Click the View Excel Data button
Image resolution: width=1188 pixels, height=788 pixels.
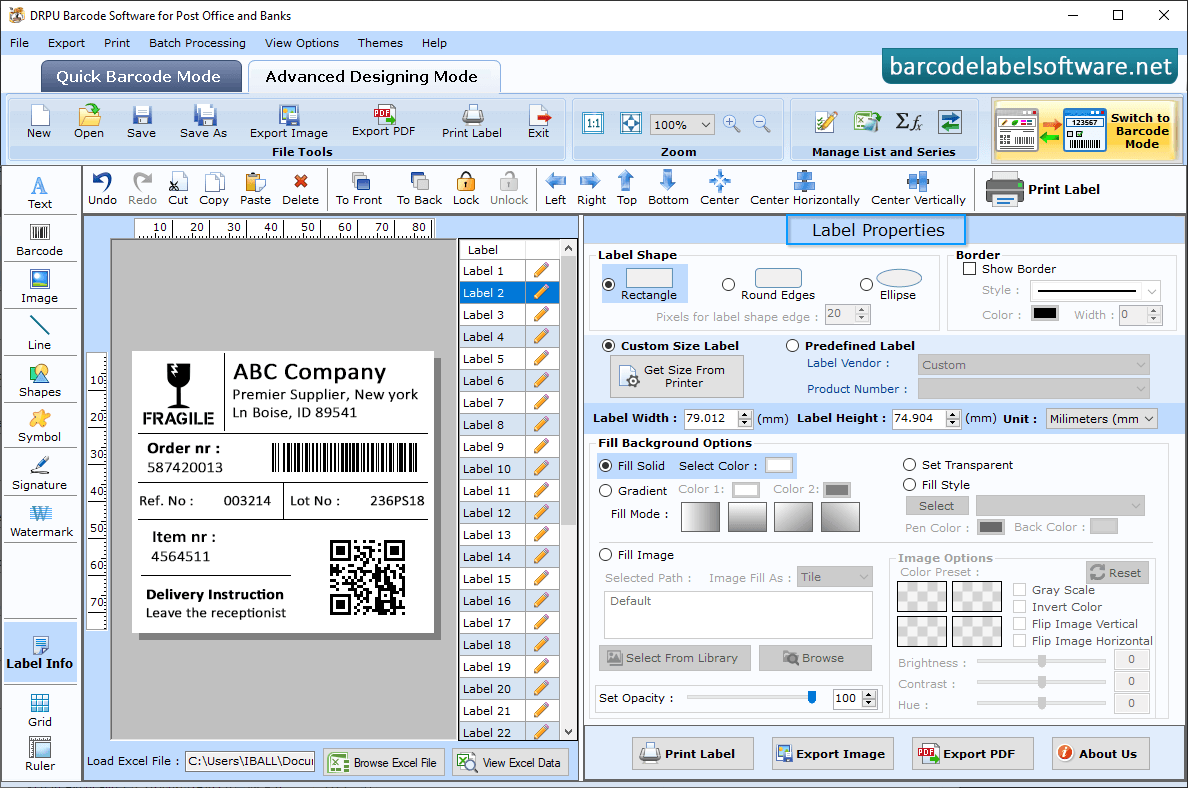click(x=511, y=762)
